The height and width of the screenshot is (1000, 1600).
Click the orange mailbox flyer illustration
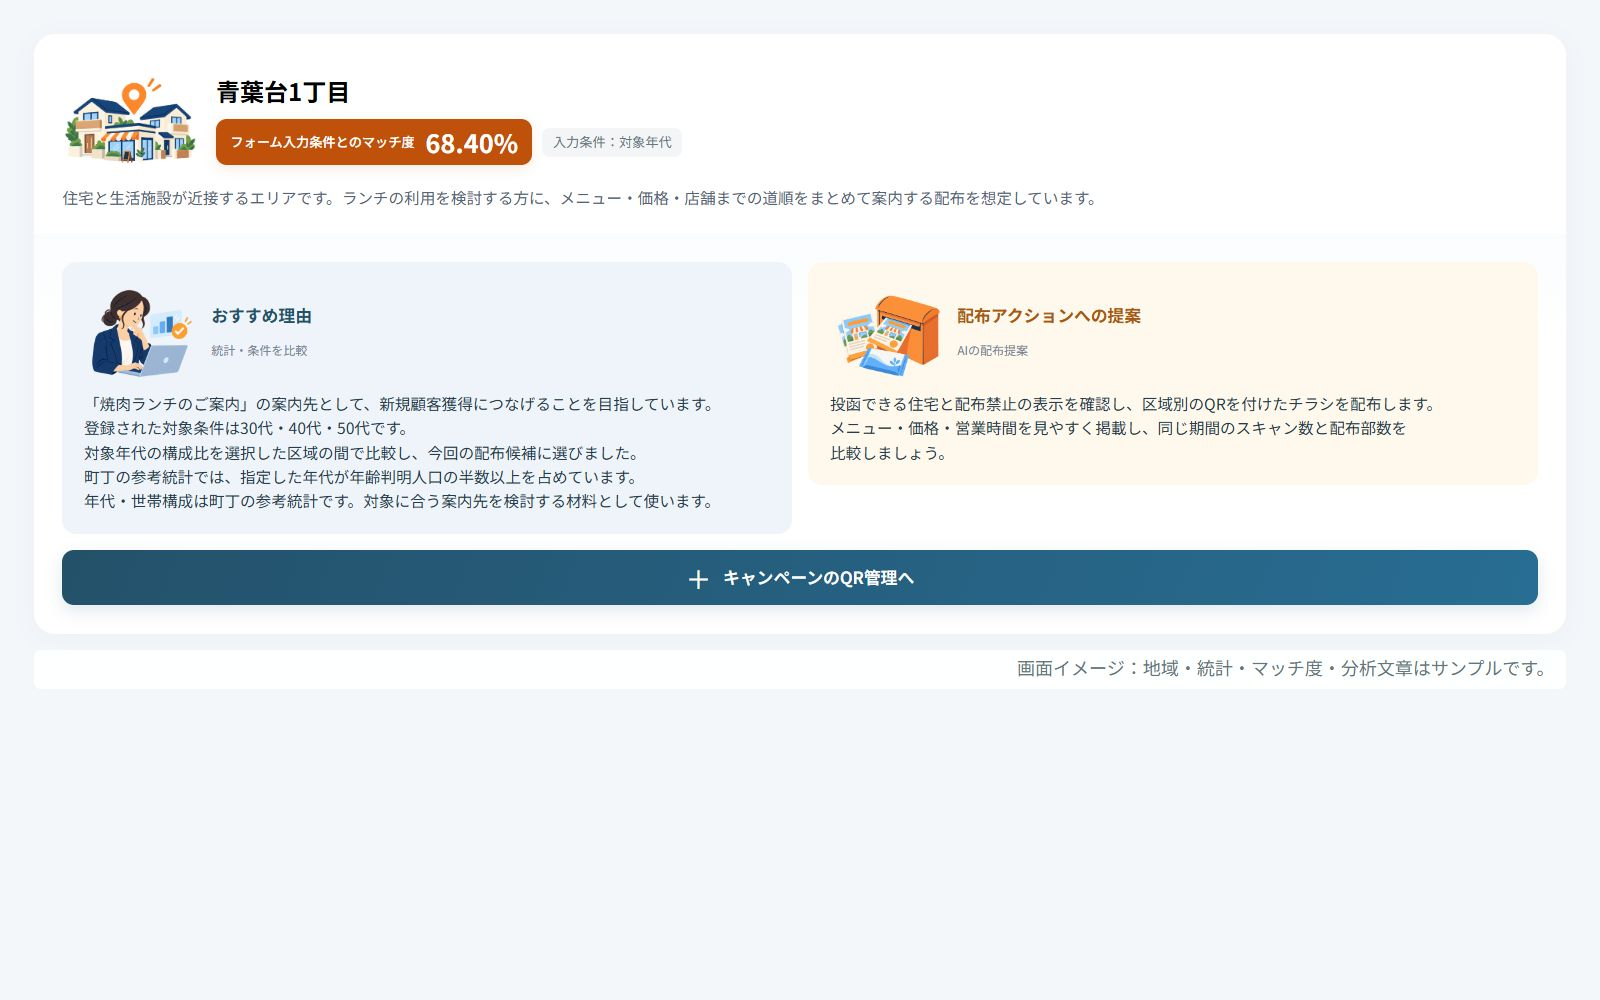pos(888,334)
